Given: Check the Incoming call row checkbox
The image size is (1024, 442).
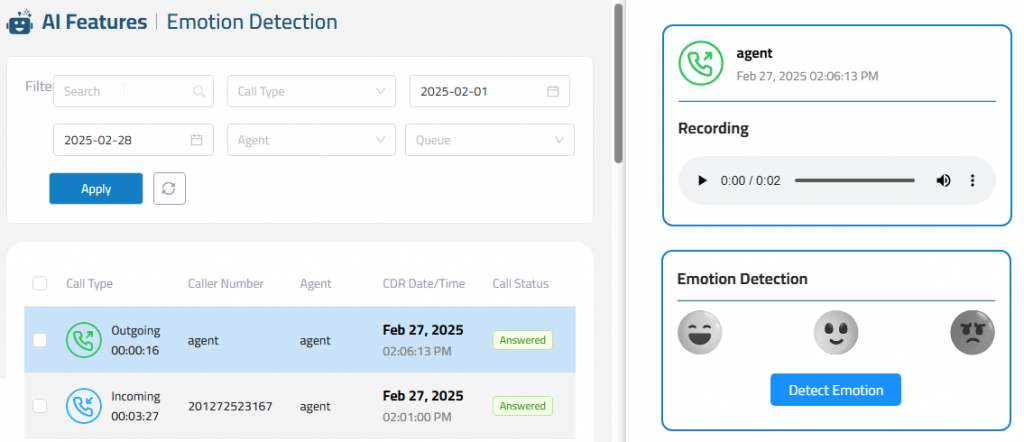Looking at the screenshot, I should [x=40, y=406].
